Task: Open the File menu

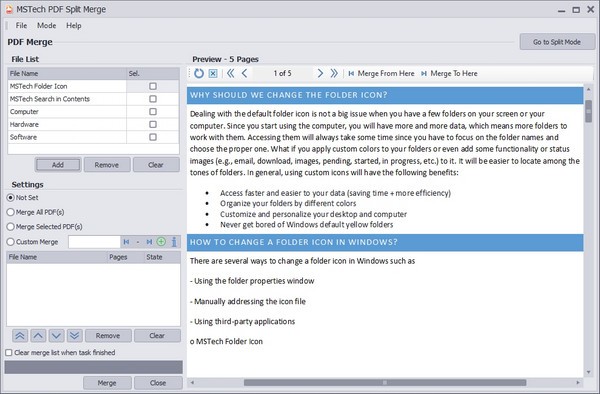Action: click(21, 26)
